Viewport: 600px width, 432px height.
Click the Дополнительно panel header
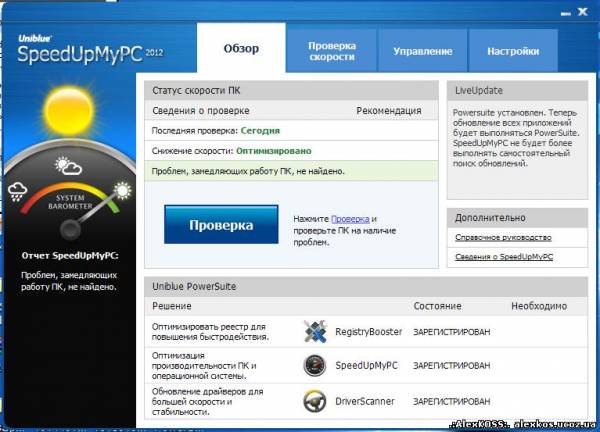point(517,218)
